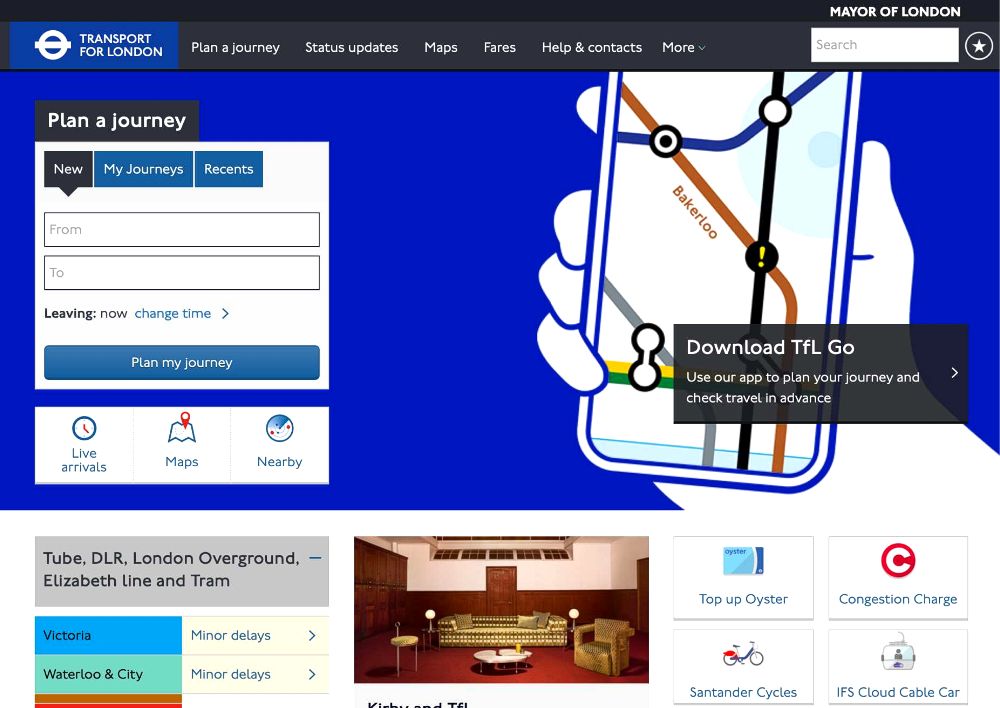Open Nearby radar icon
1000x708 pixels.
tap(279, 428)
